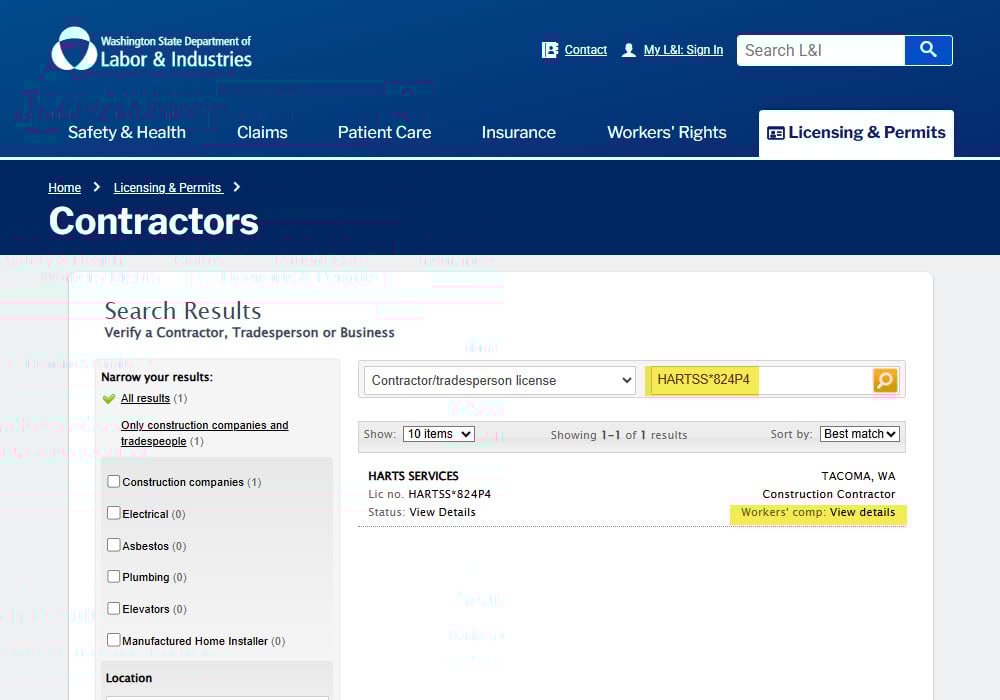This screenshot has width=1000, height=700.
Task: Check the Construction companies checkbox
Action: pyautogui.click(x=114, y=482)
